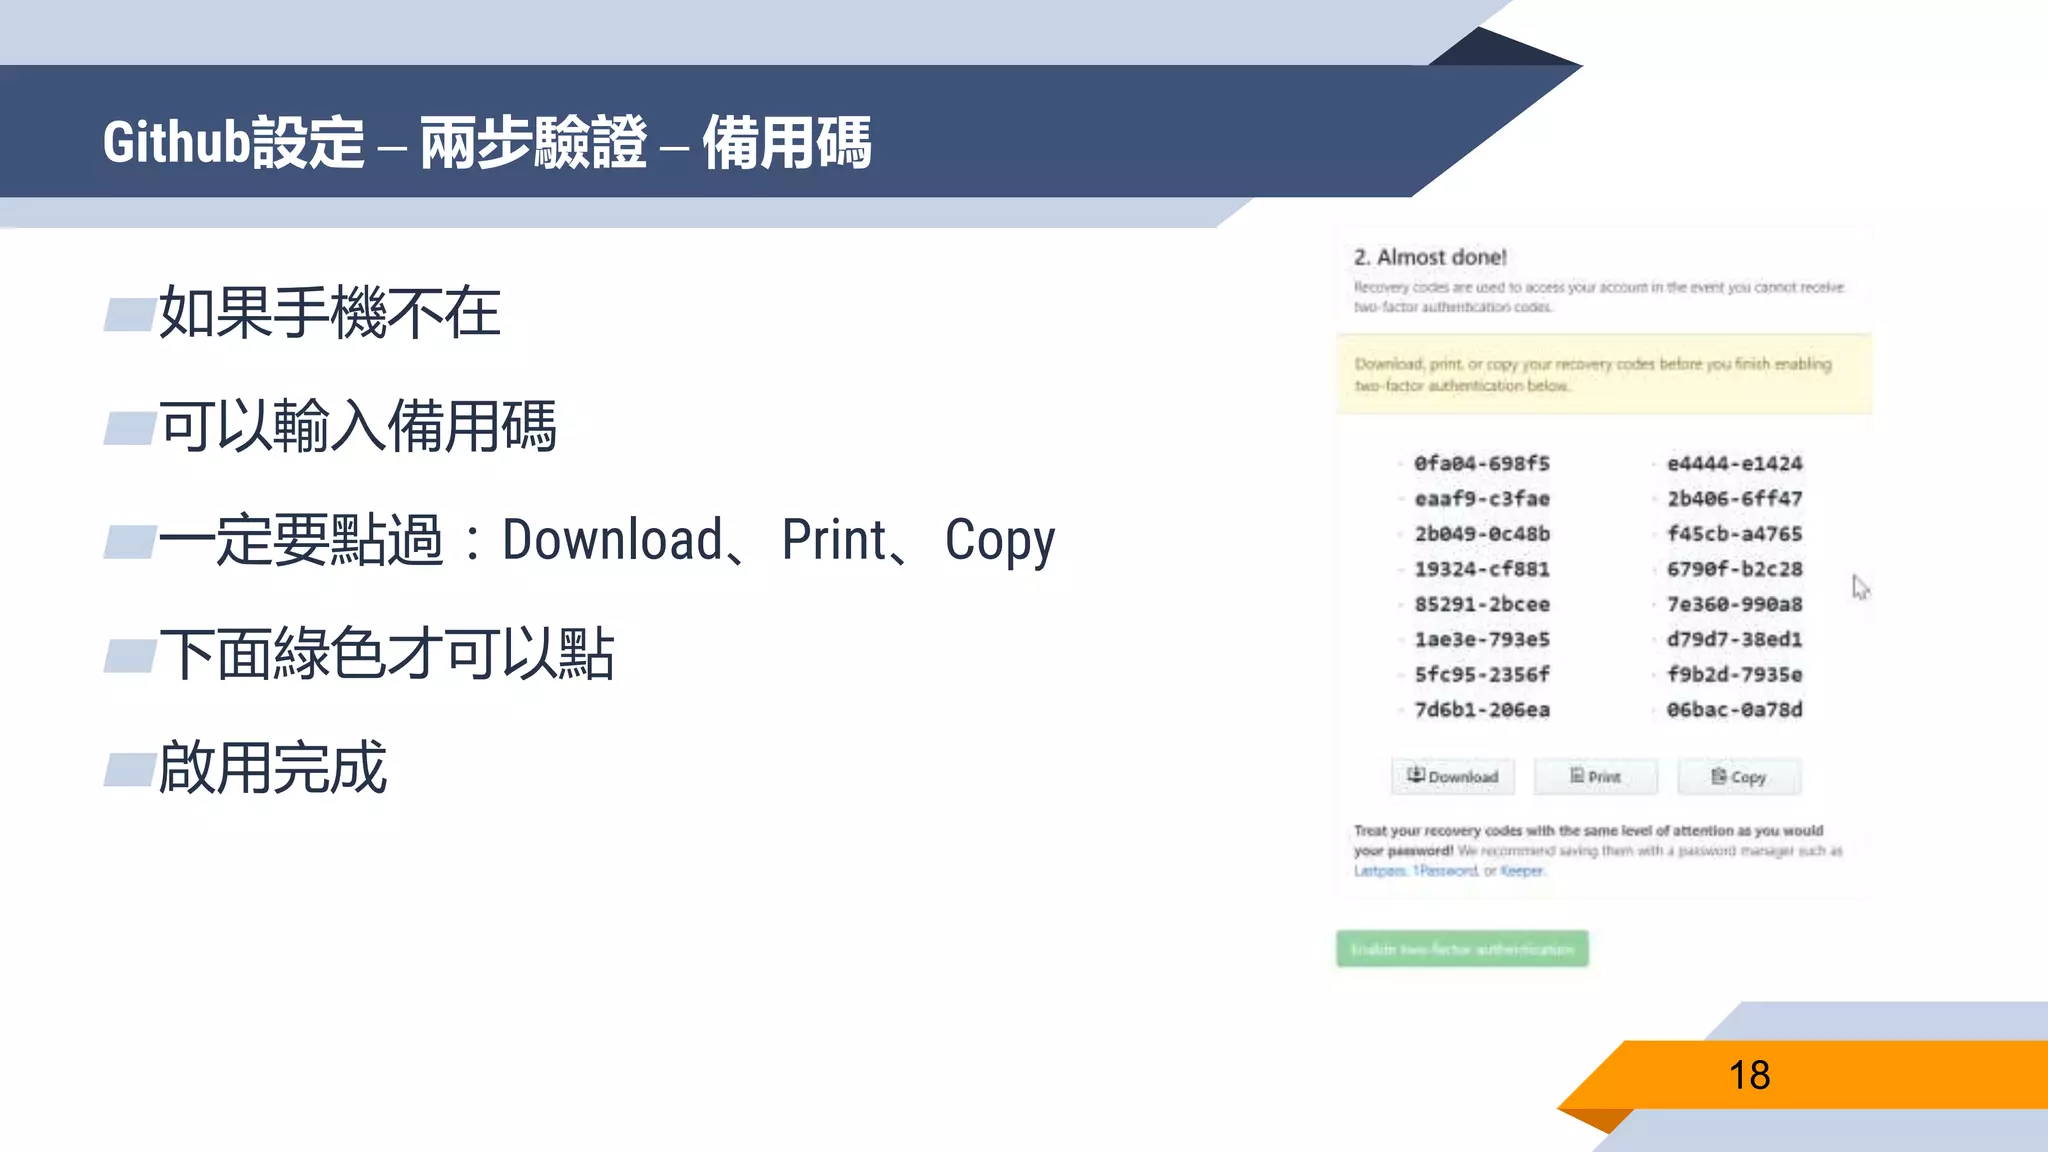This screenshot has width=2048, height=1152.
Task: Click the Download recovery codes button
Action: click(1453, 777)
